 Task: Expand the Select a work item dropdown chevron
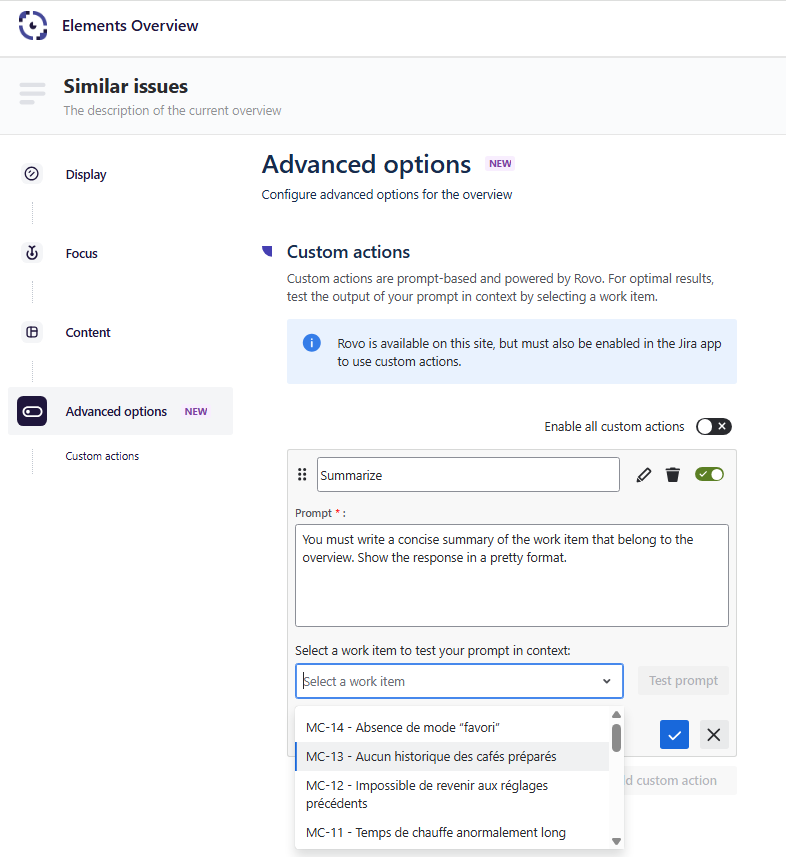pyautogui.click(x=606, y=681)
